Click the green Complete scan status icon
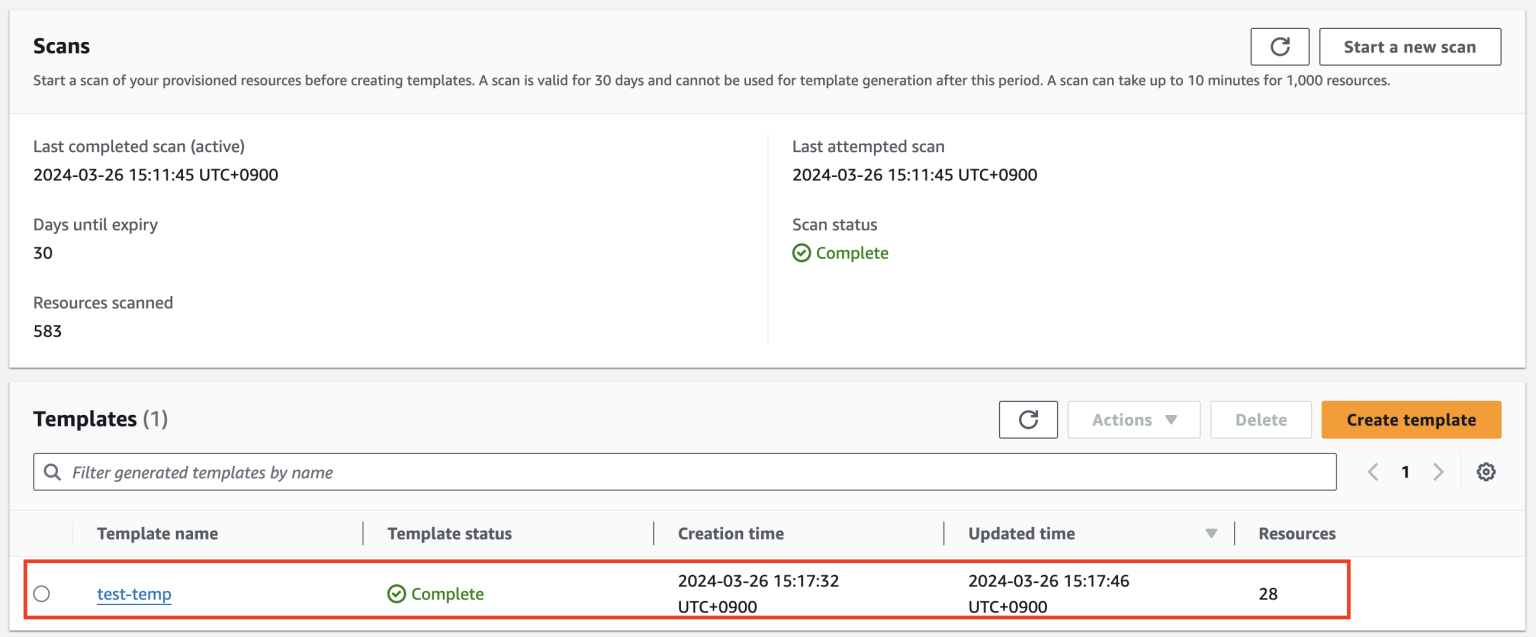Viewport: 1536px width, 637px height. 801,252
